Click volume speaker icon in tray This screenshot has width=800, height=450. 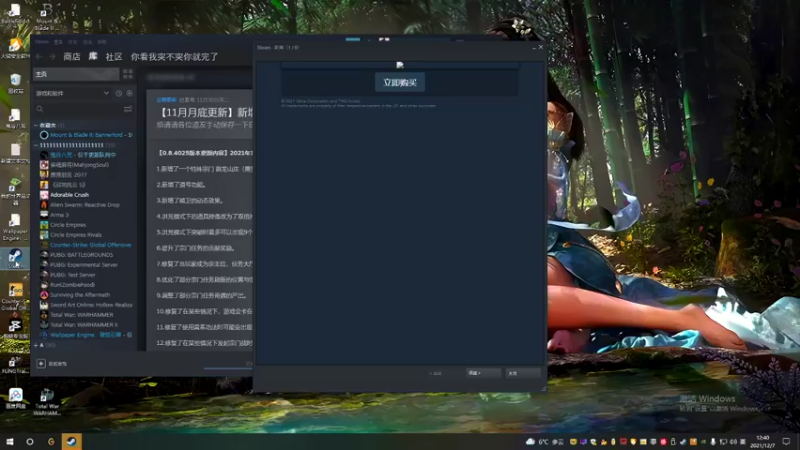point(733,442)
